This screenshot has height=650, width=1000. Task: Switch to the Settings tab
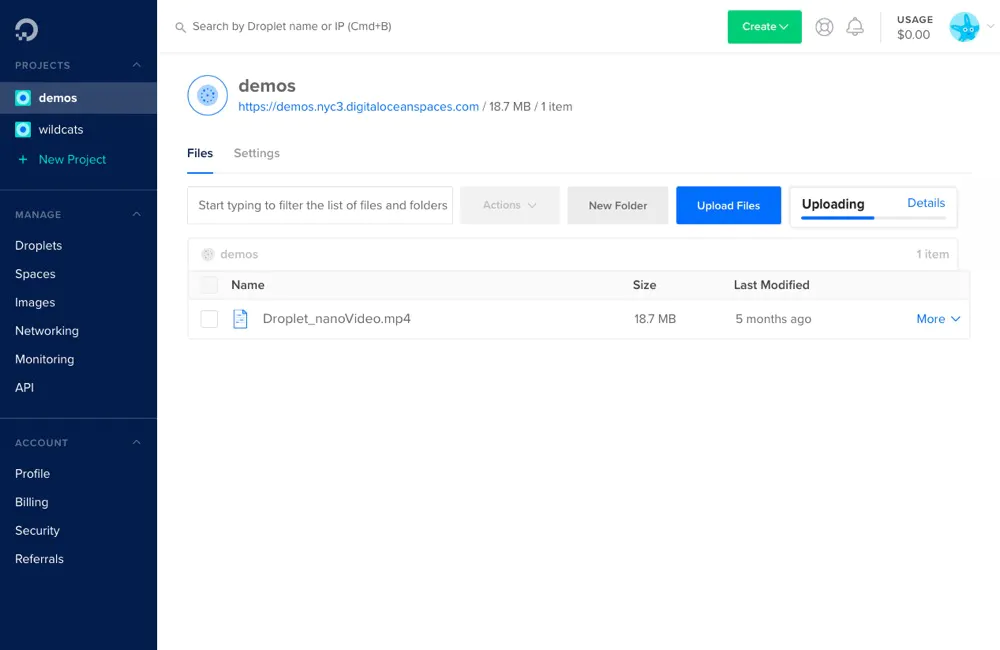(256, 153)
